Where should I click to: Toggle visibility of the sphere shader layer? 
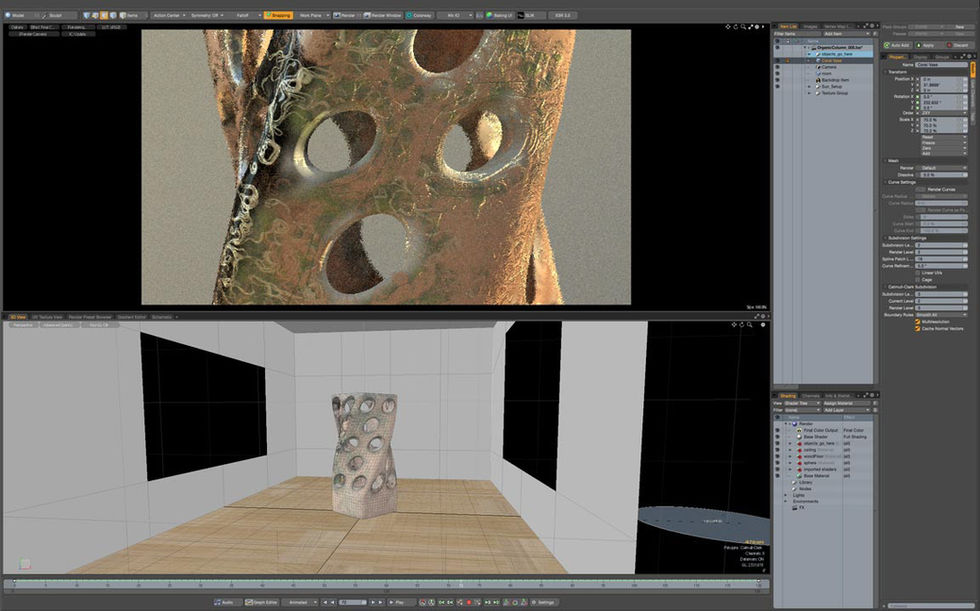click(778, 463)
